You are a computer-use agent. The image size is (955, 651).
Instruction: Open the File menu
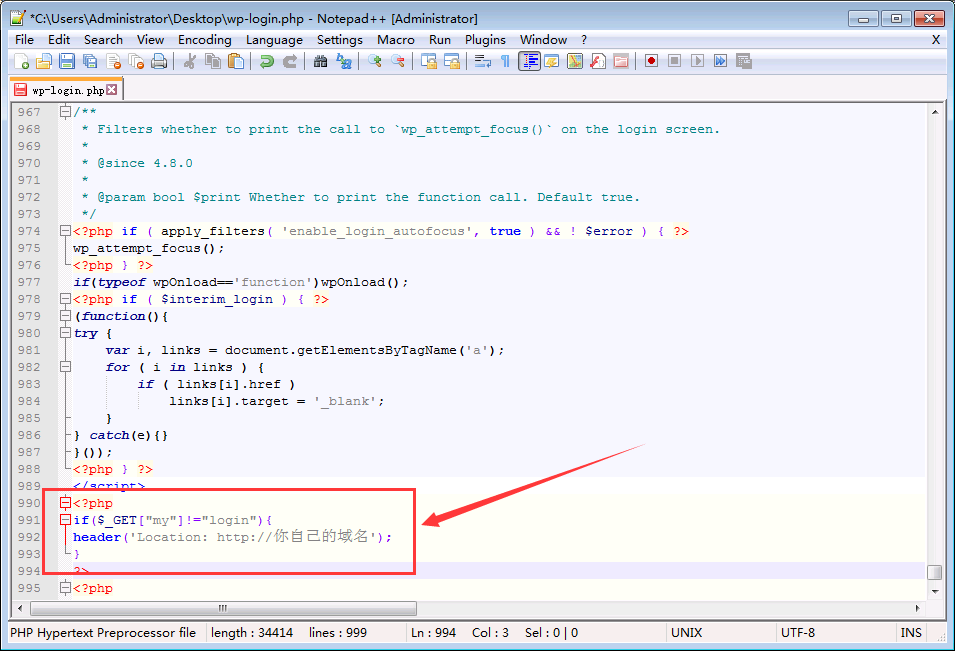24,40
